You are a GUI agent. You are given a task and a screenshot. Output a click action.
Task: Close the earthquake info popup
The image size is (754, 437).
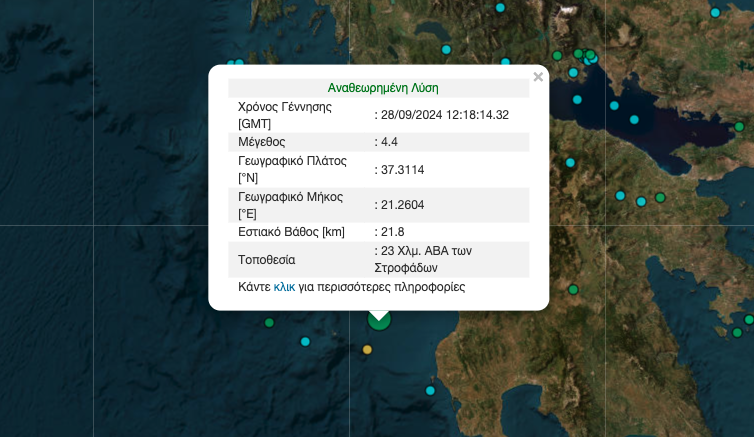[538, 77]
